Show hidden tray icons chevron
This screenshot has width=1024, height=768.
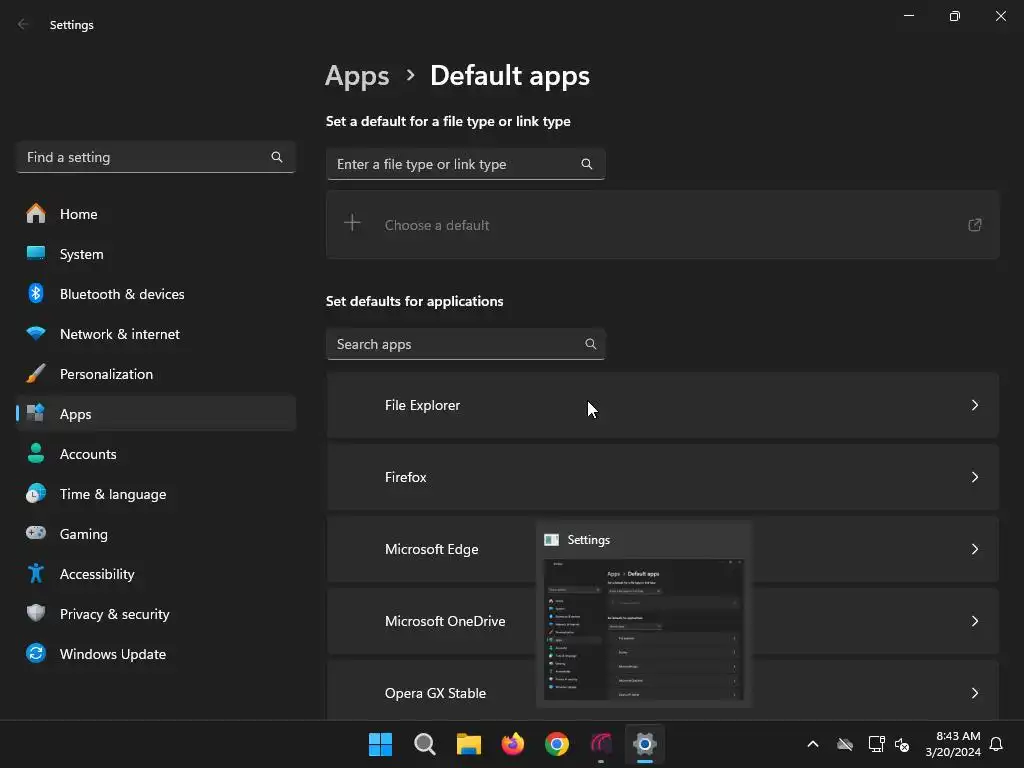(813, 744)
